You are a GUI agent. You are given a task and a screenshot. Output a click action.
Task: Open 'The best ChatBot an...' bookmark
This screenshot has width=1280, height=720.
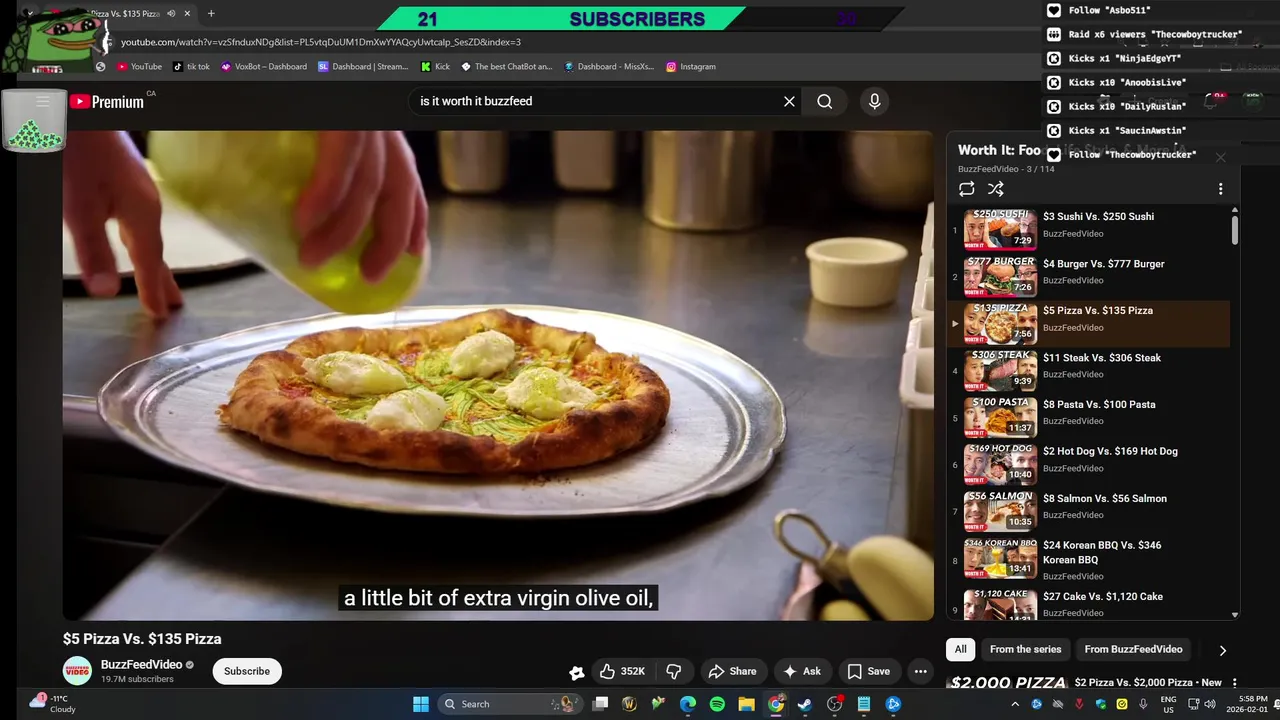506,67
